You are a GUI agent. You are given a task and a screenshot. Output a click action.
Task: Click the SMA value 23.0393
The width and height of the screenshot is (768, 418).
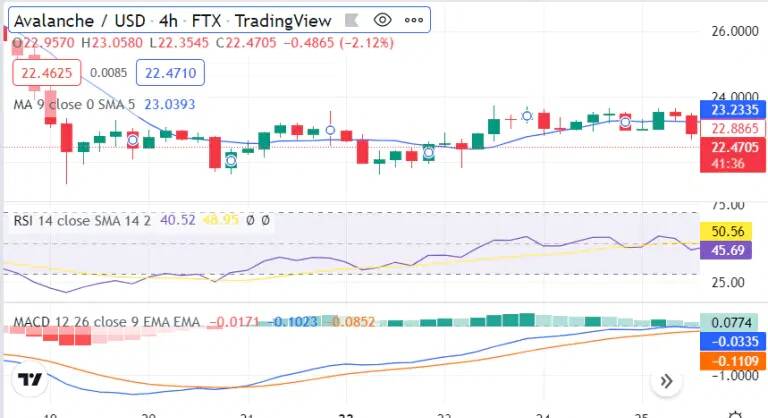pyautogui.click(x=169, y=104)
